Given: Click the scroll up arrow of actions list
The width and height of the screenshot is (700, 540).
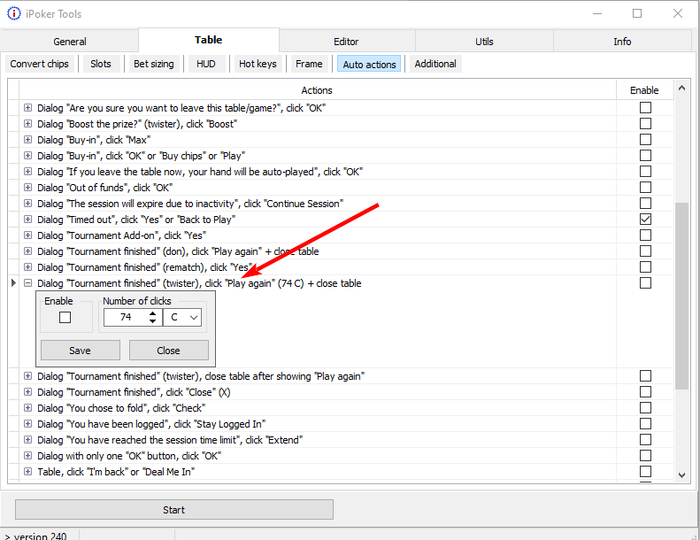Looking at the screenshot, I should point(682,88).
